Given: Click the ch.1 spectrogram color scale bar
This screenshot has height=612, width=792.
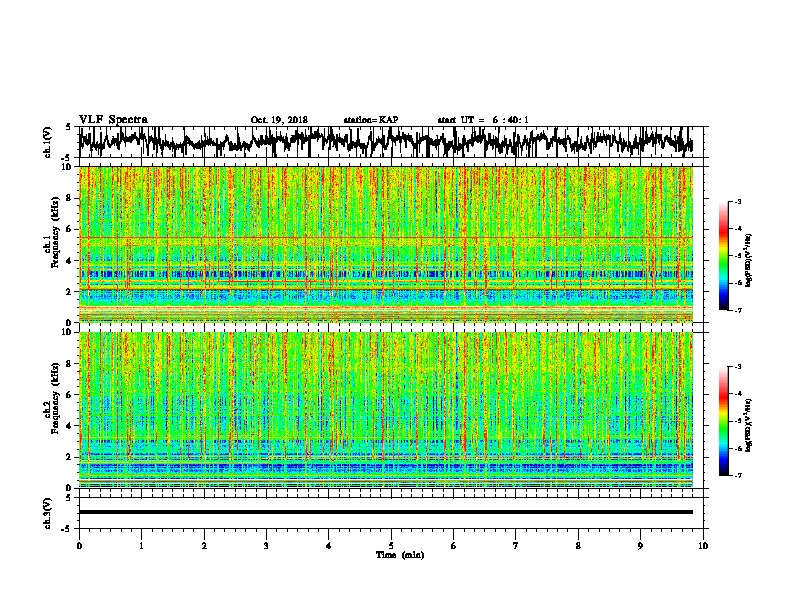Looking at the screenshot, I should point(723,255).
